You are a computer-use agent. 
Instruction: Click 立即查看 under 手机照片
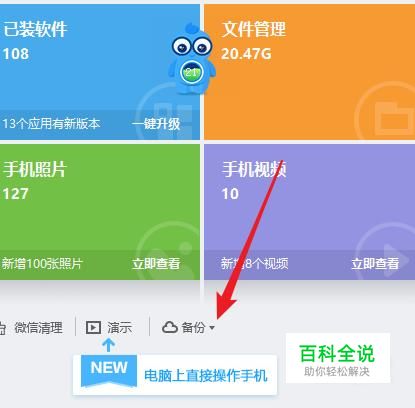(156, 264)
